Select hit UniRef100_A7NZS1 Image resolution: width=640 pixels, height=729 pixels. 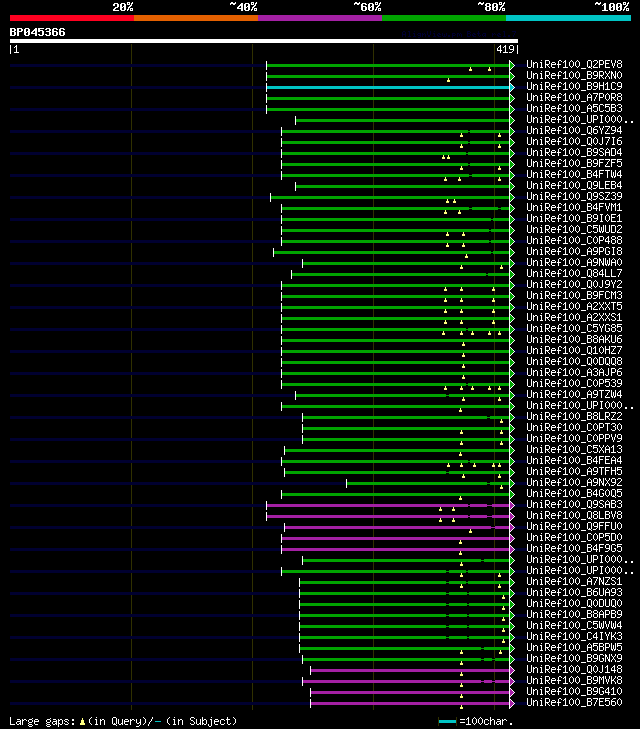[574, 582]
